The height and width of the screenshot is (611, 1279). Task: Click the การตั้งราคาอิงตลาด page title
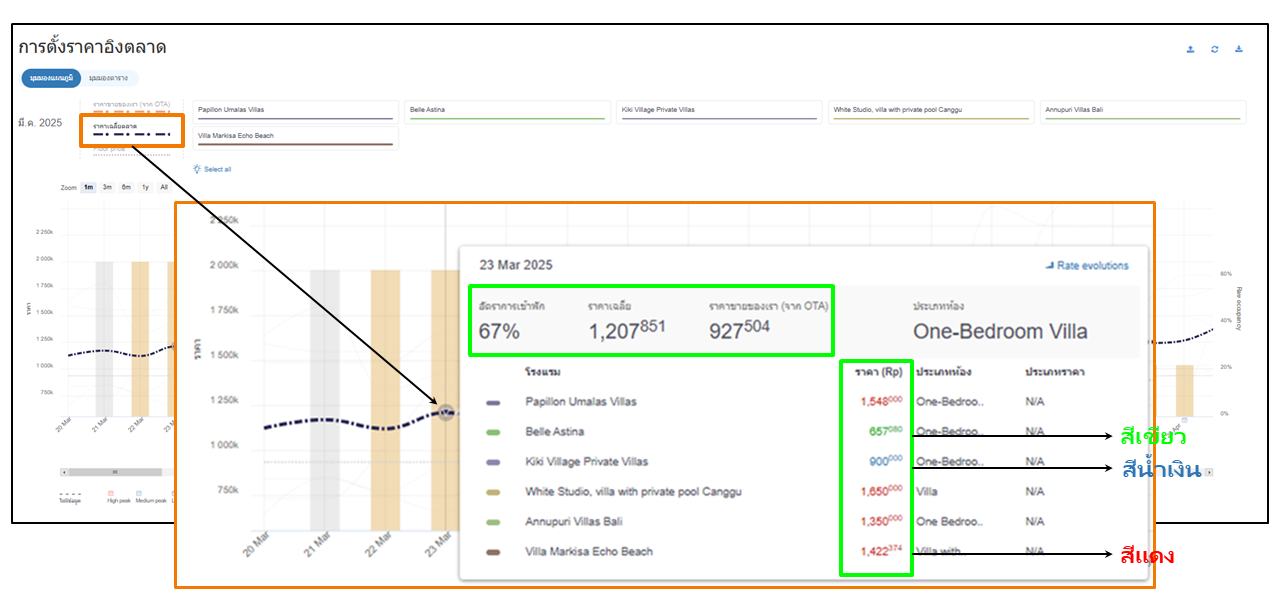pyautogui.click(x=92, y=46)
